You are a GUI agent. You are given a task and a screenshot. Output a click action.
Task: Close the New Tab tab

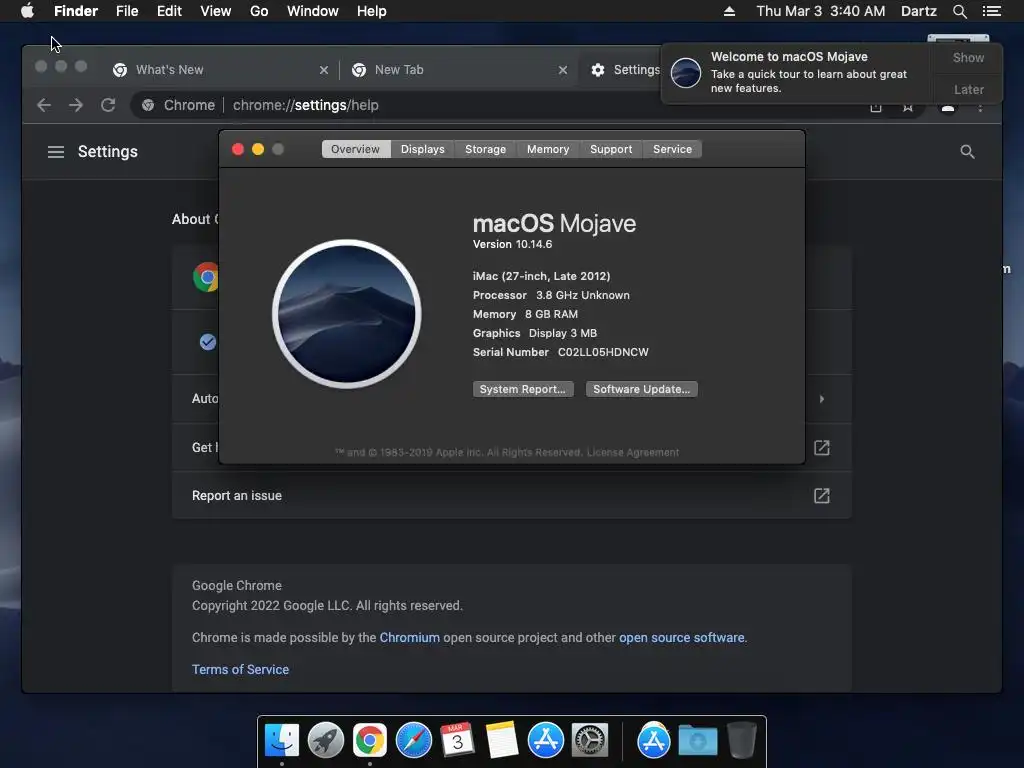tap(562, 70)
